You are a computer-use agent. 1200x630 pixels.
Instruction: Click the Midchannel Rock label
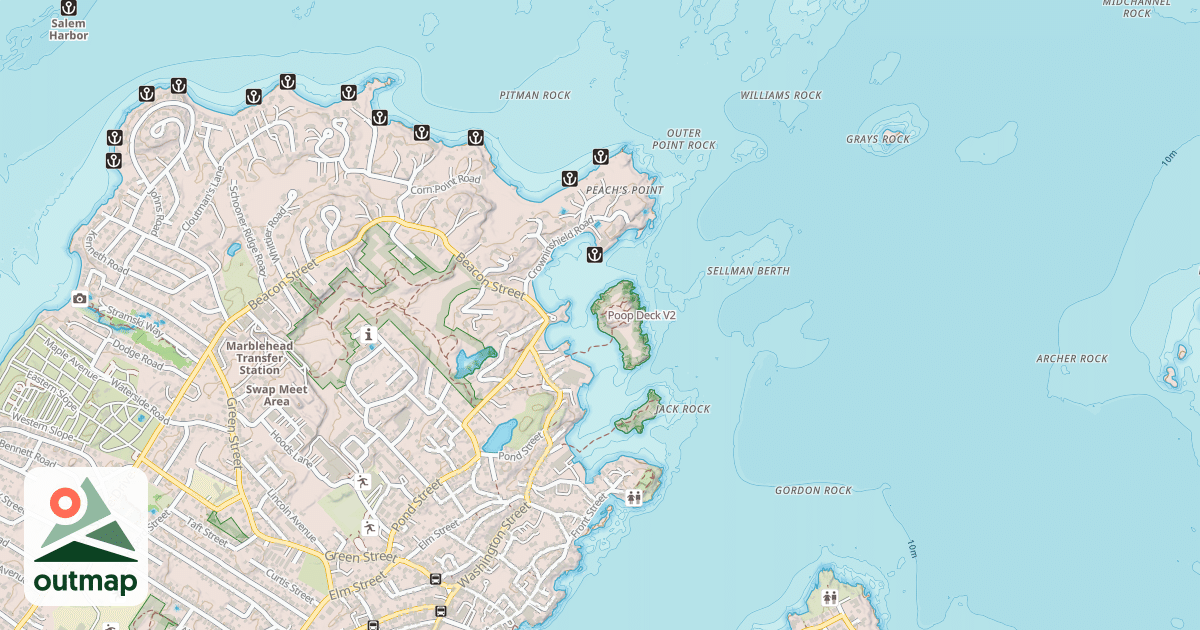coord(1137,8)
